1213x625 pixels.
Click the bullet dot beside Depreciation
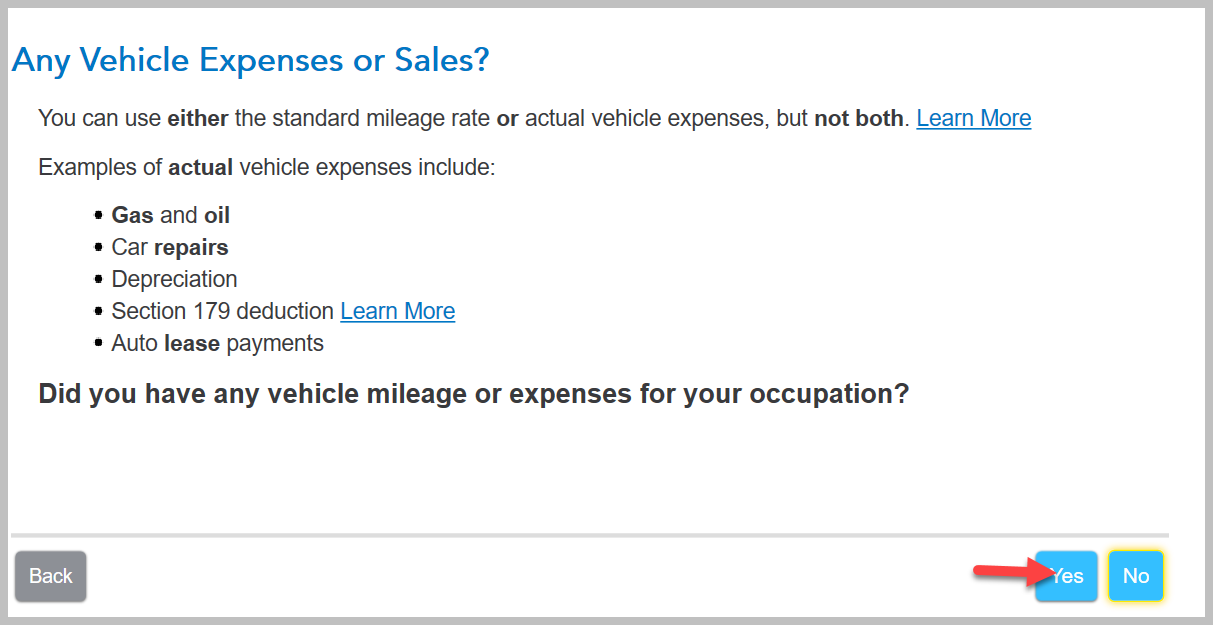99,279
